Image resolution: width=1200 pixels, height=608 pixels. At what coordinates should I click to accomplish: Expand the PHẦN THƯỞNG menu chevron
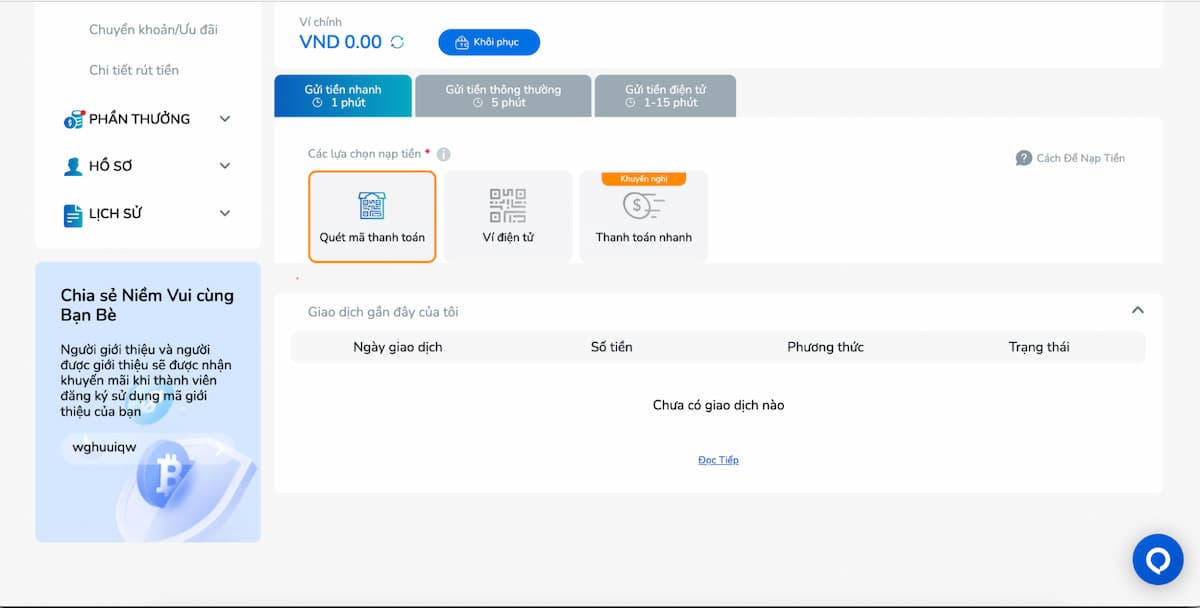coord(225,119)
